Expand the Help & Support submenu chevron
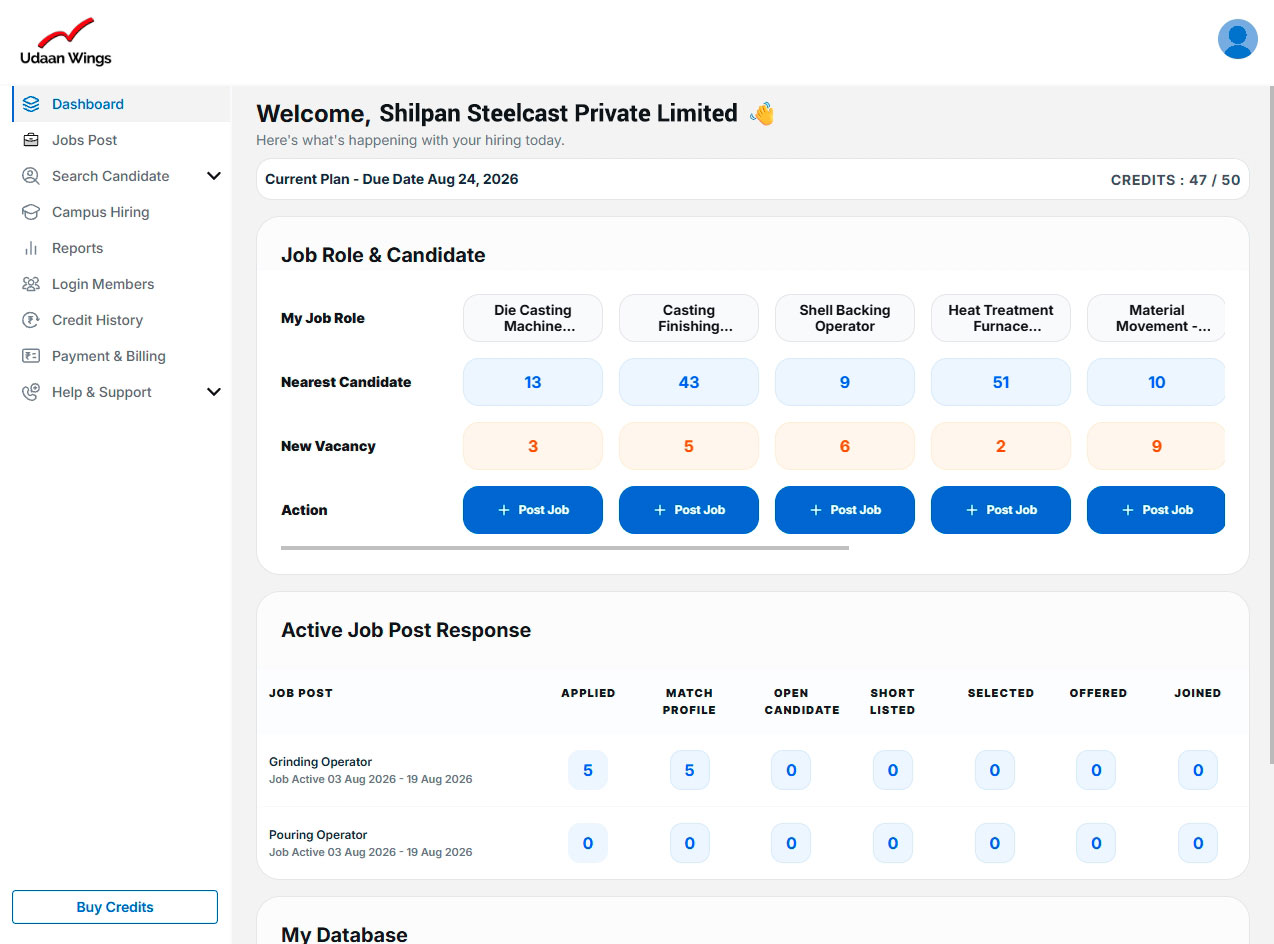This screenshot has width=1274, height=944. (213, 392)
